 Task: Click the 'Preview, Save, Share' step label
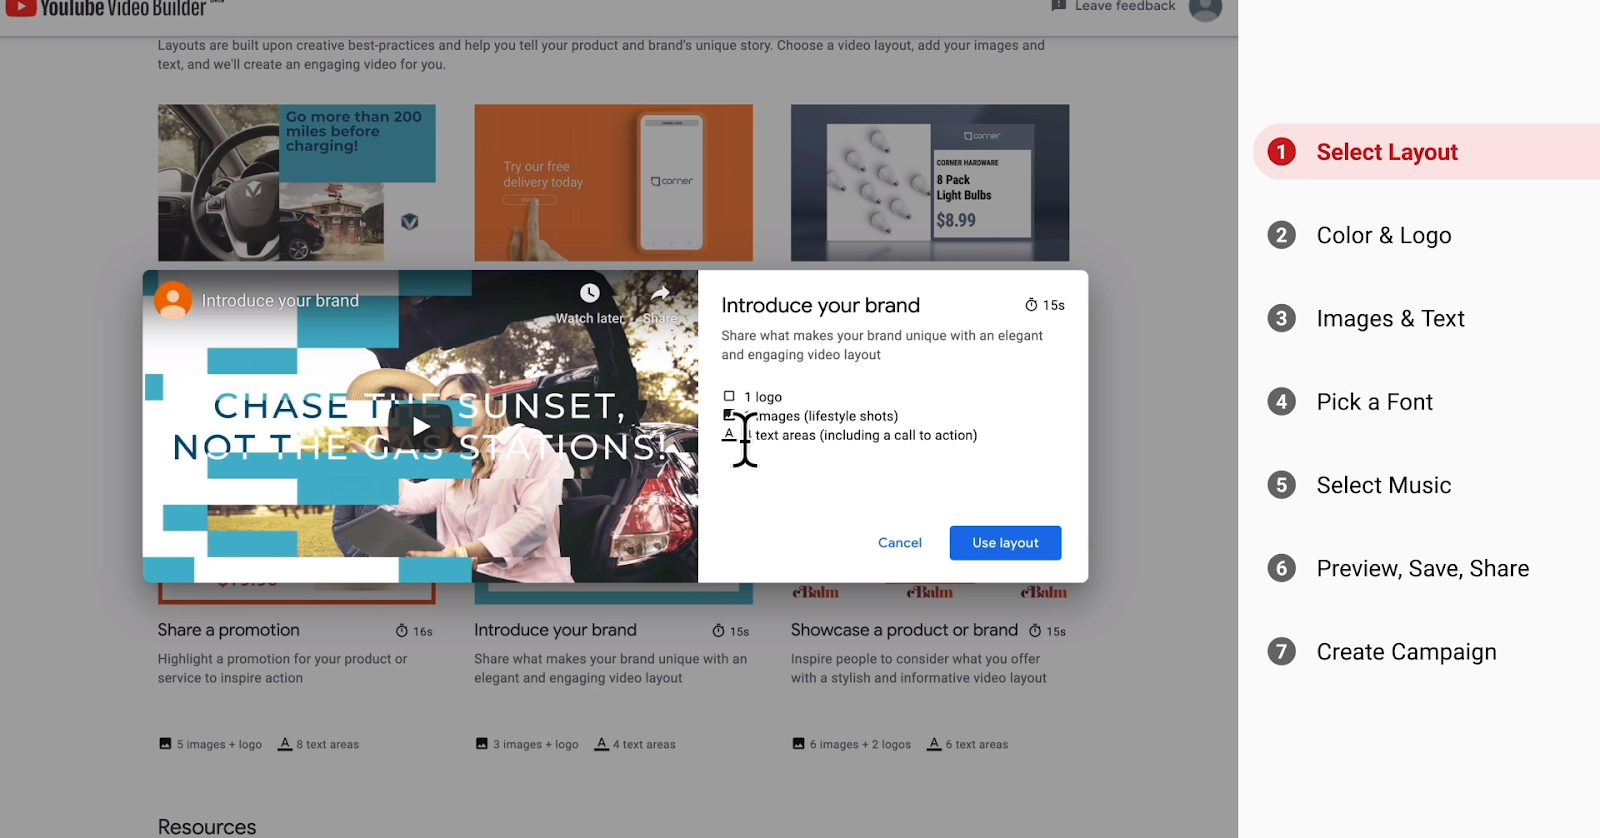click(x=1423, y=568)
